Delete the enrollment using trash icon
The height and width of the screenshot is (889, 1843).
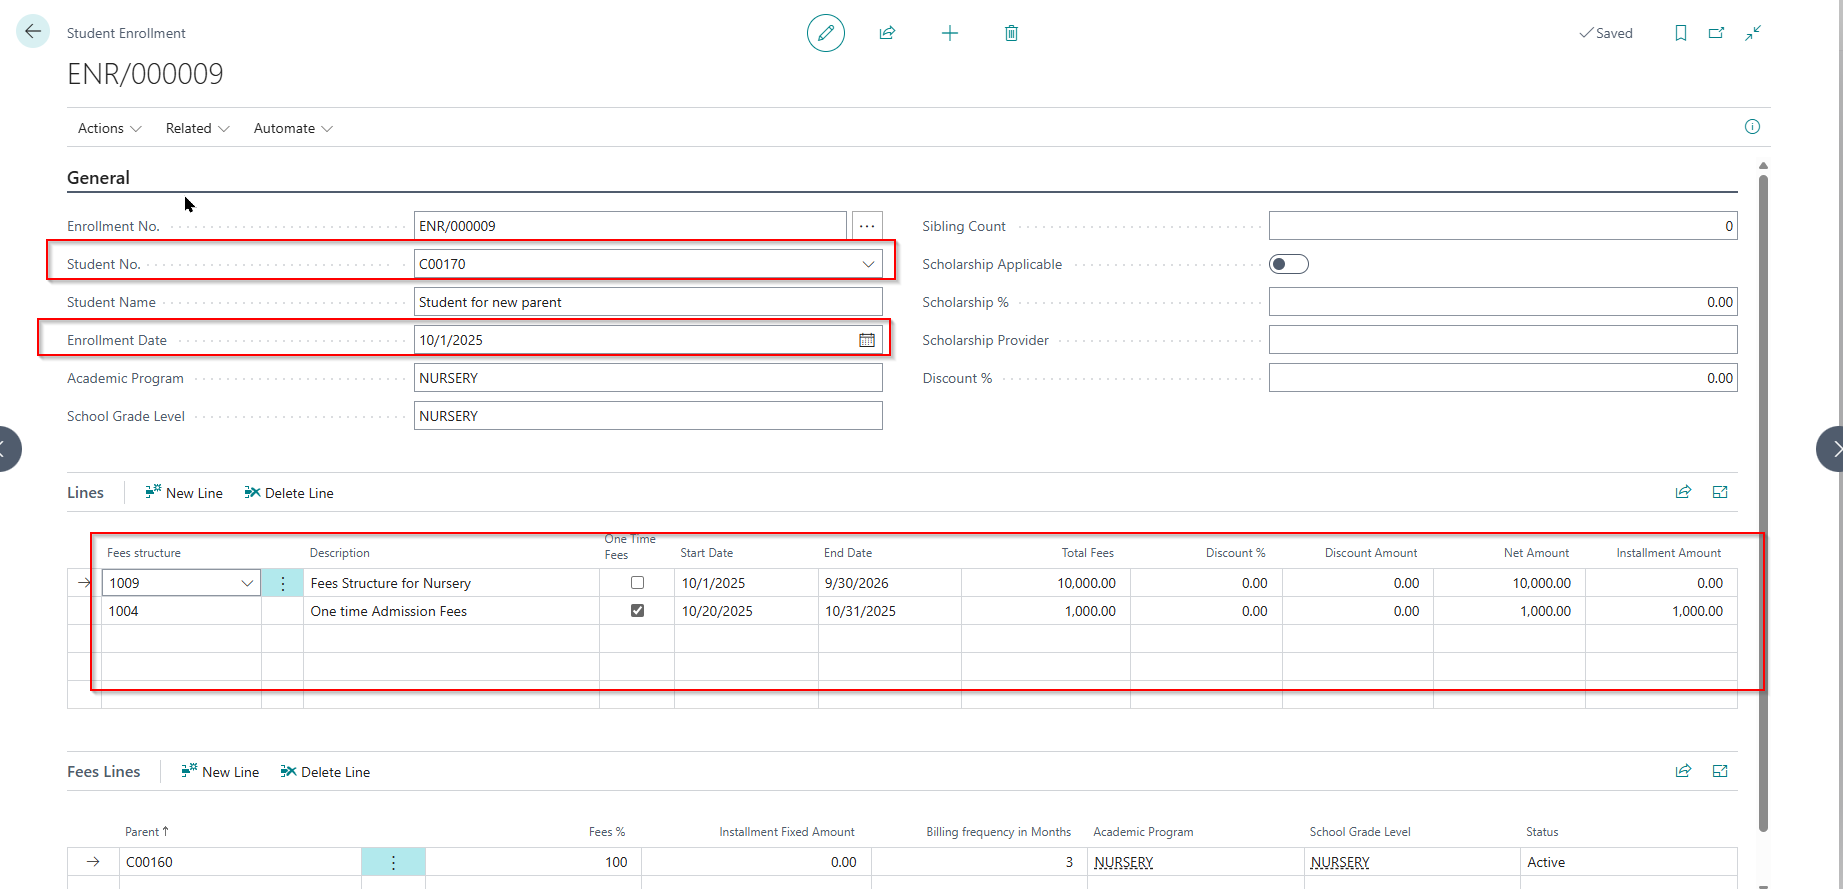(x=1011, y=33)
